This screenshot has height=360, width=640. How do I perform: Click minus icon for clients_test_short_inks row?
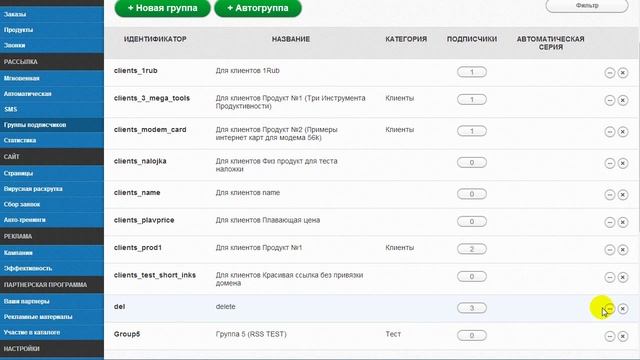(x=610, y=277)
